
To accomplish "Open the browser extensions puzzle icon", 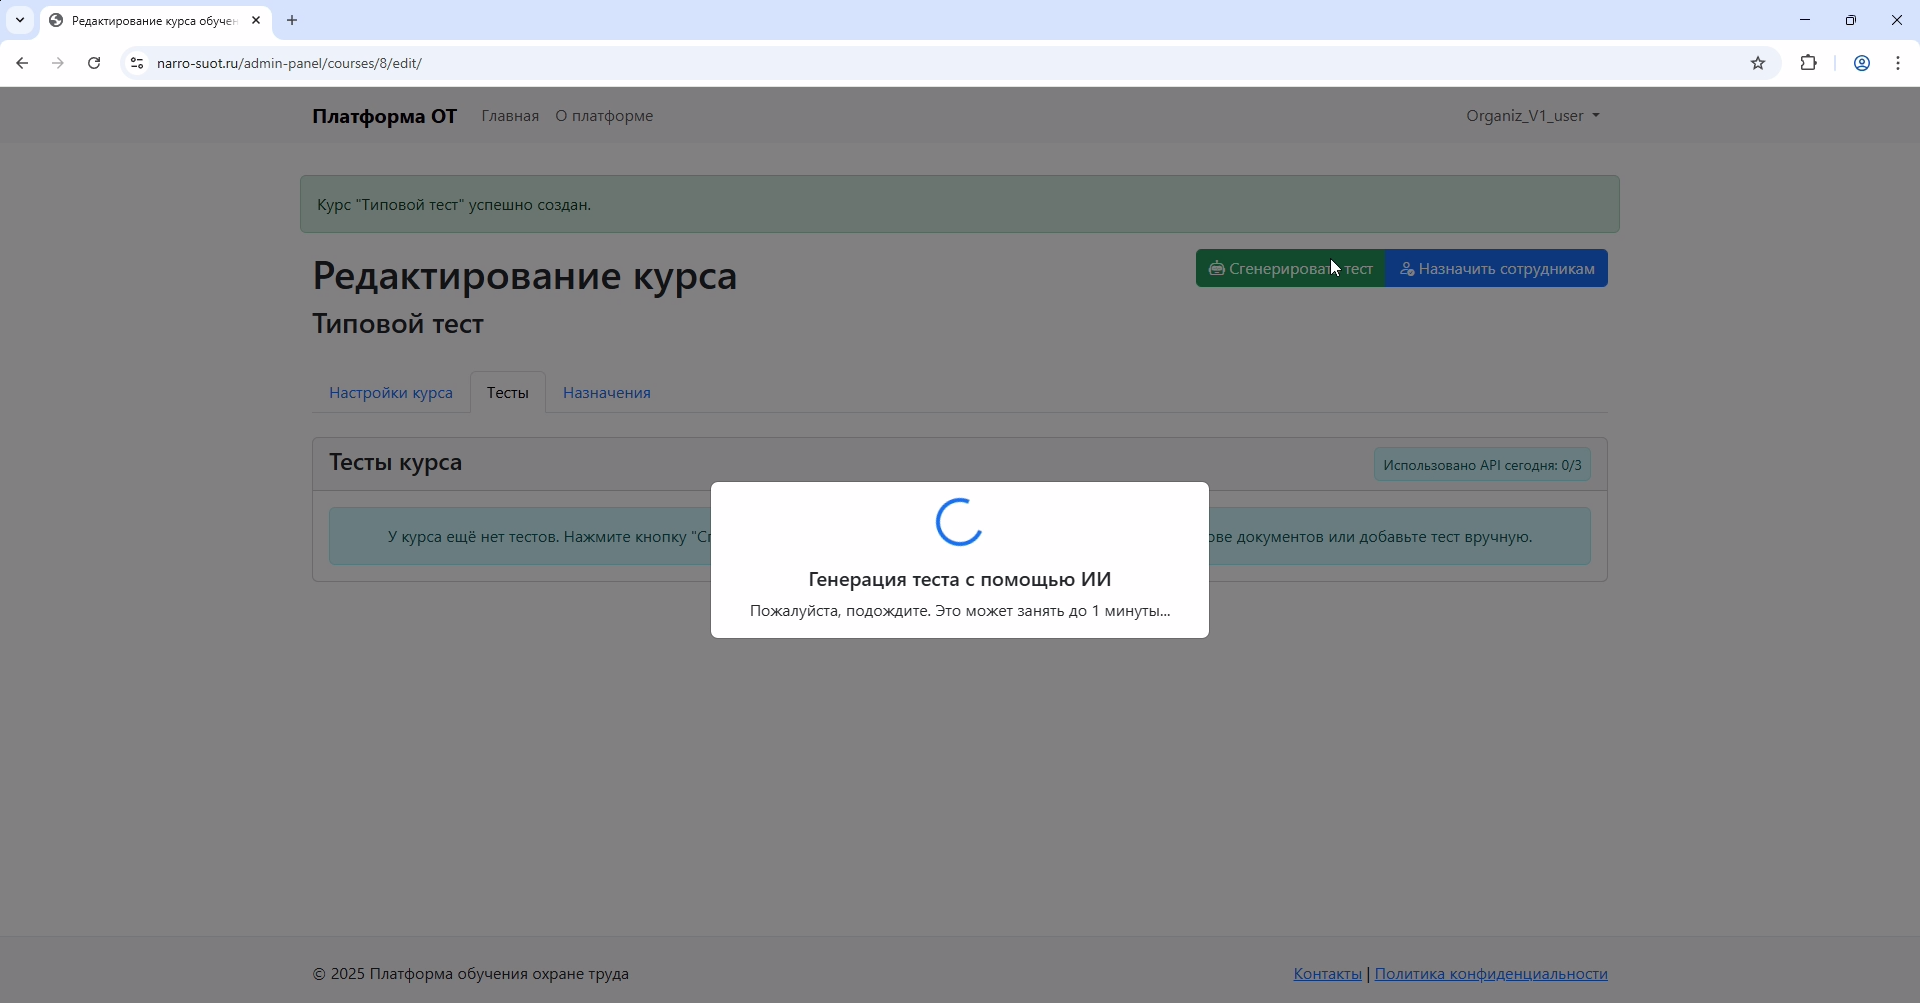I will coord(1808,63).
